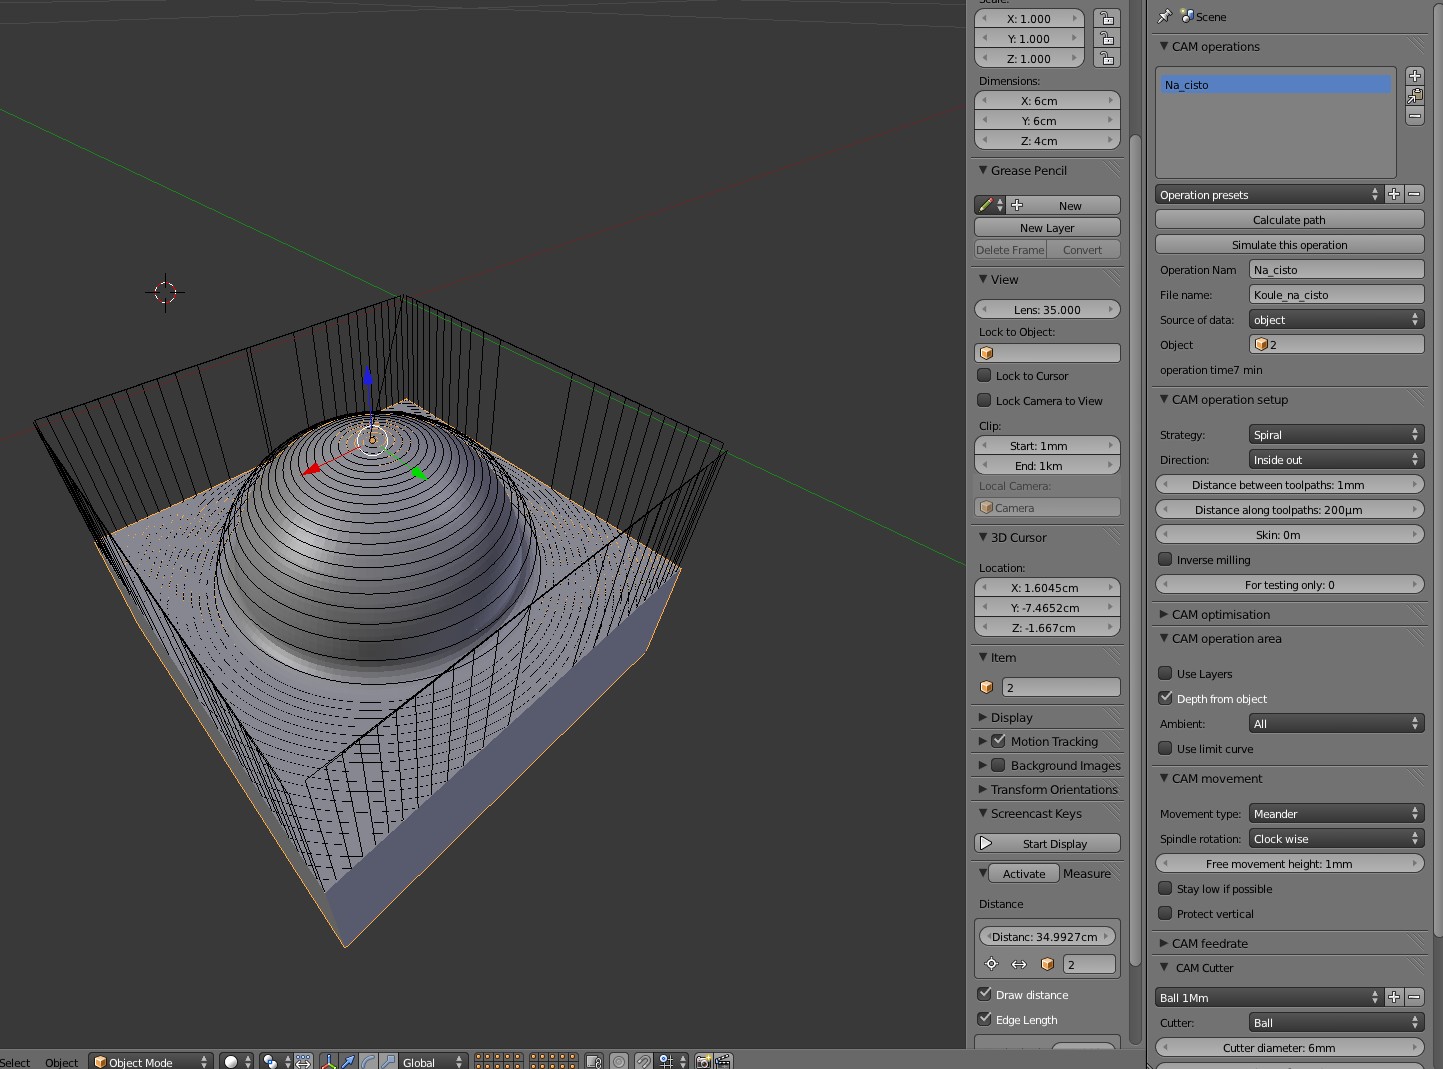
Task: Add a new CAM operation with plus icon
Action: click(1414, 76)
